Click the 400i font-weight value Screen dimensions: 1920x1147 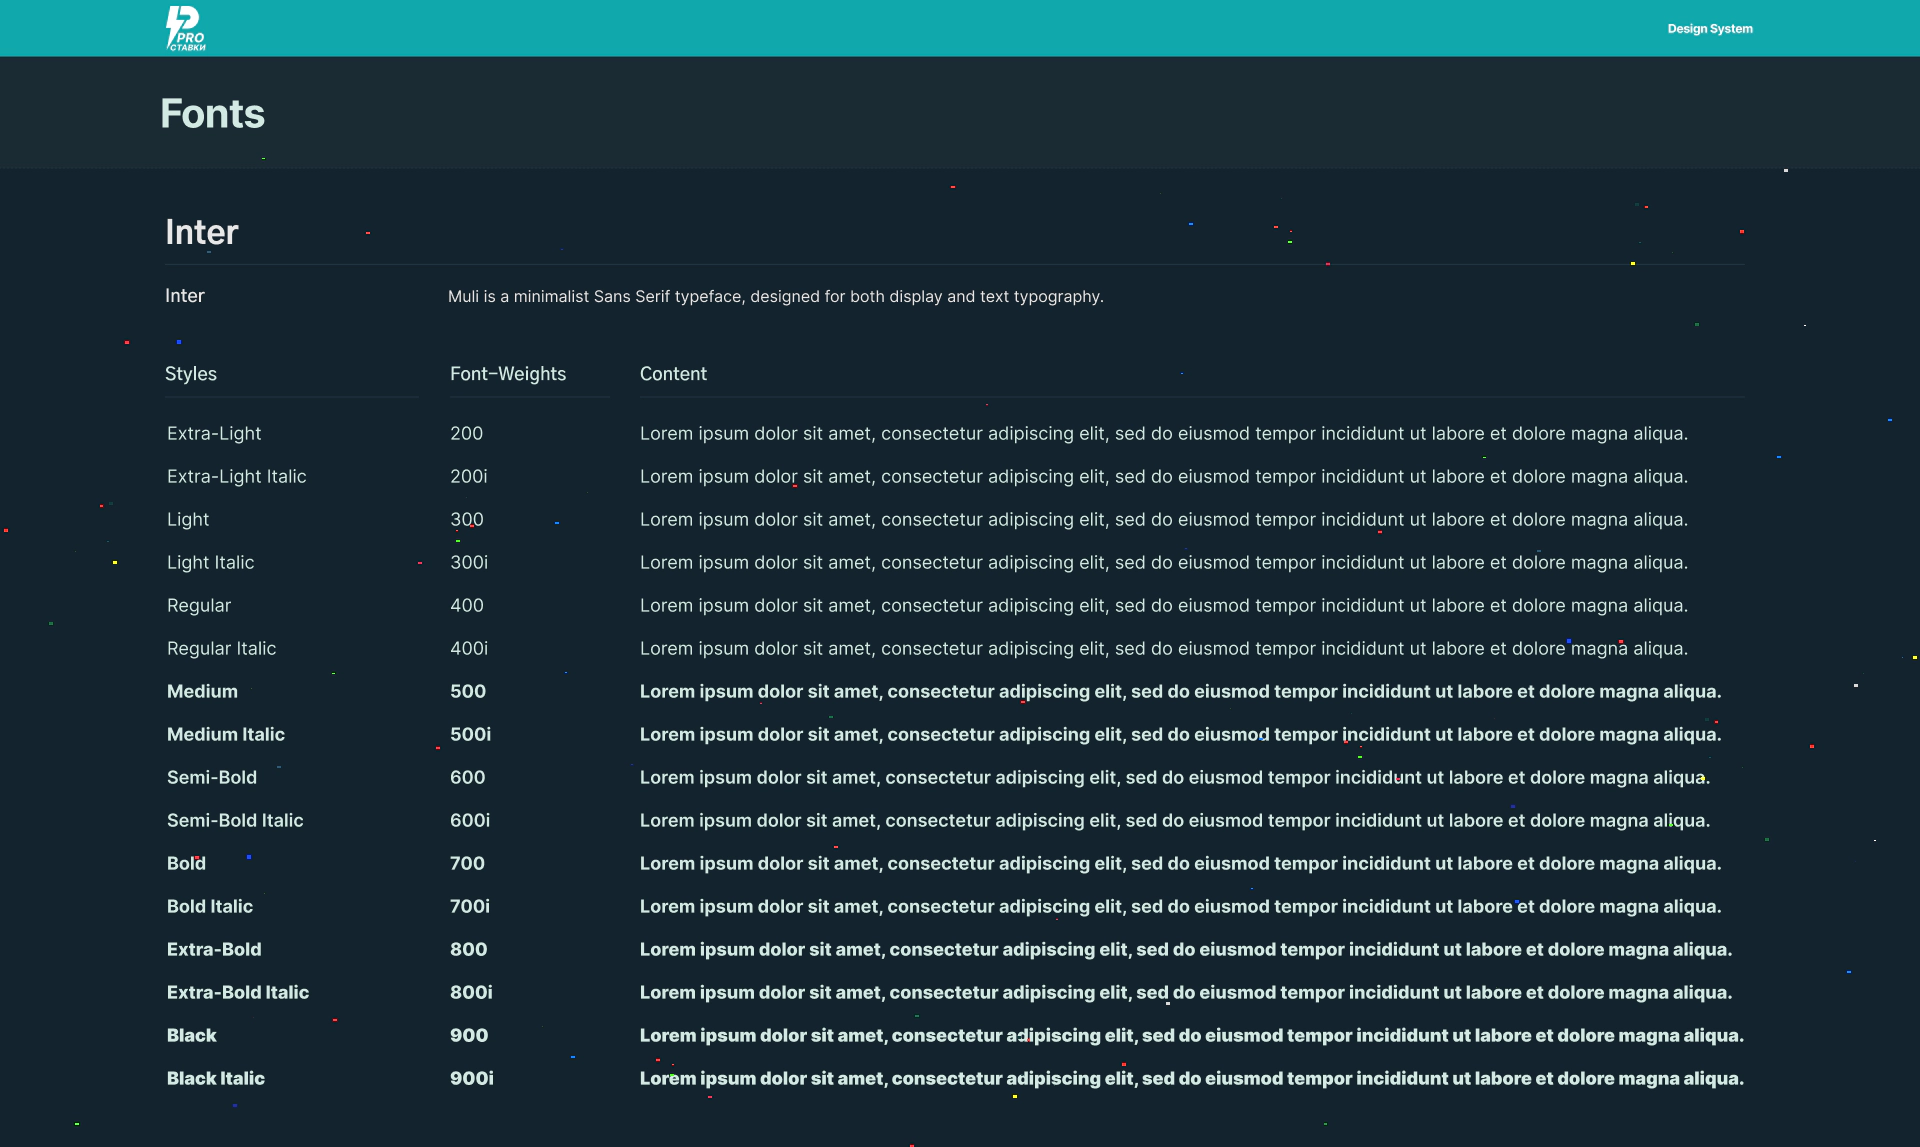468,649
